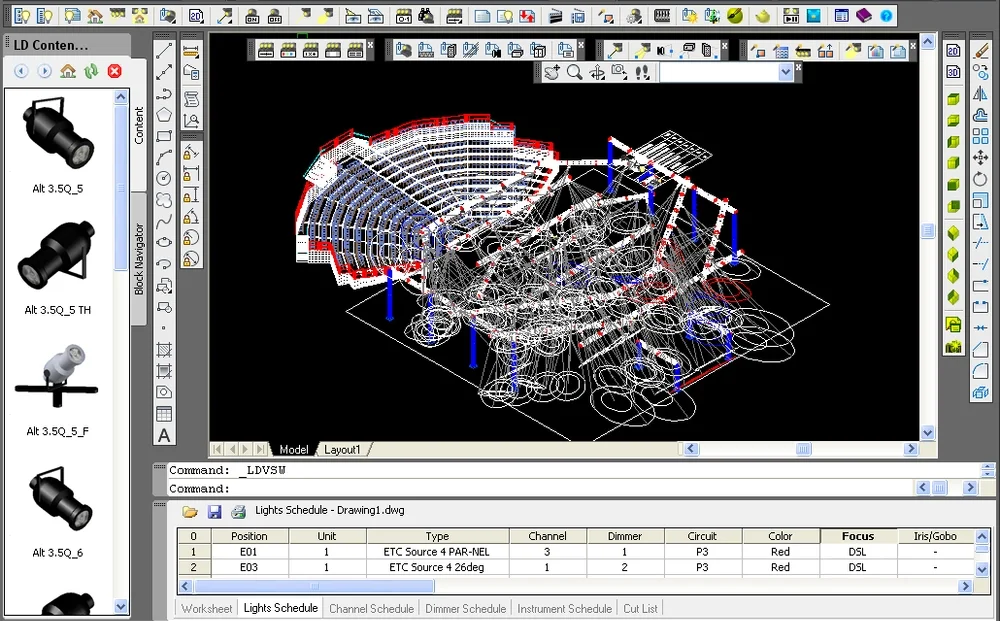Click the Walk footsteps icon in viewport toolbar
This screenshot has height=621, width=1000.
[x=642, y=73]
